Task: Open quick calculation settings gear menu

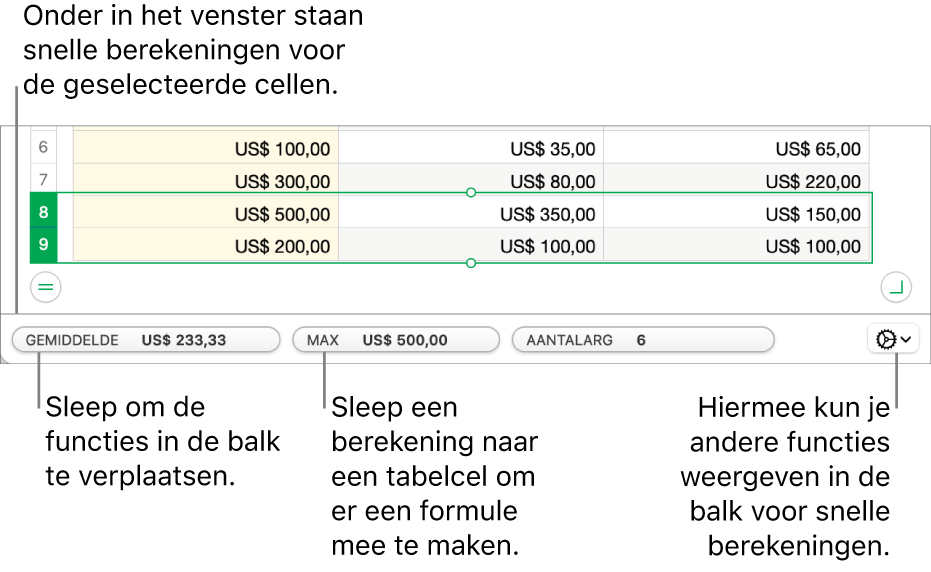Action: [893, 340]
